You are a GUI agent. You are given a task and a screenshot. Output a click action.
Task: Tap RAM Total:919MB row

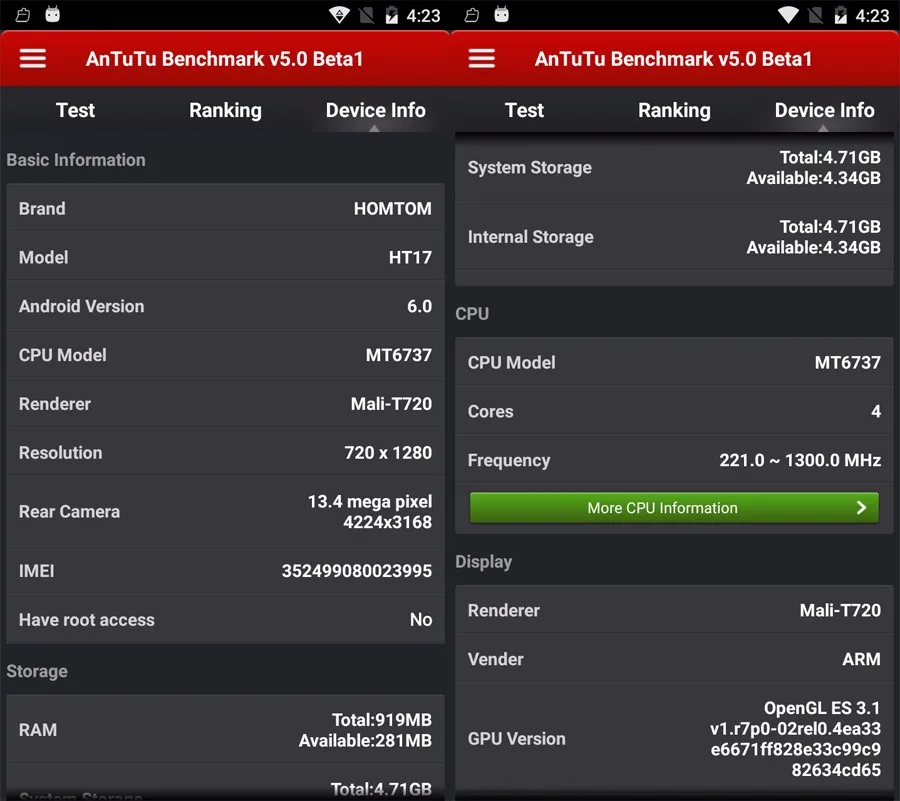[225, 729]
